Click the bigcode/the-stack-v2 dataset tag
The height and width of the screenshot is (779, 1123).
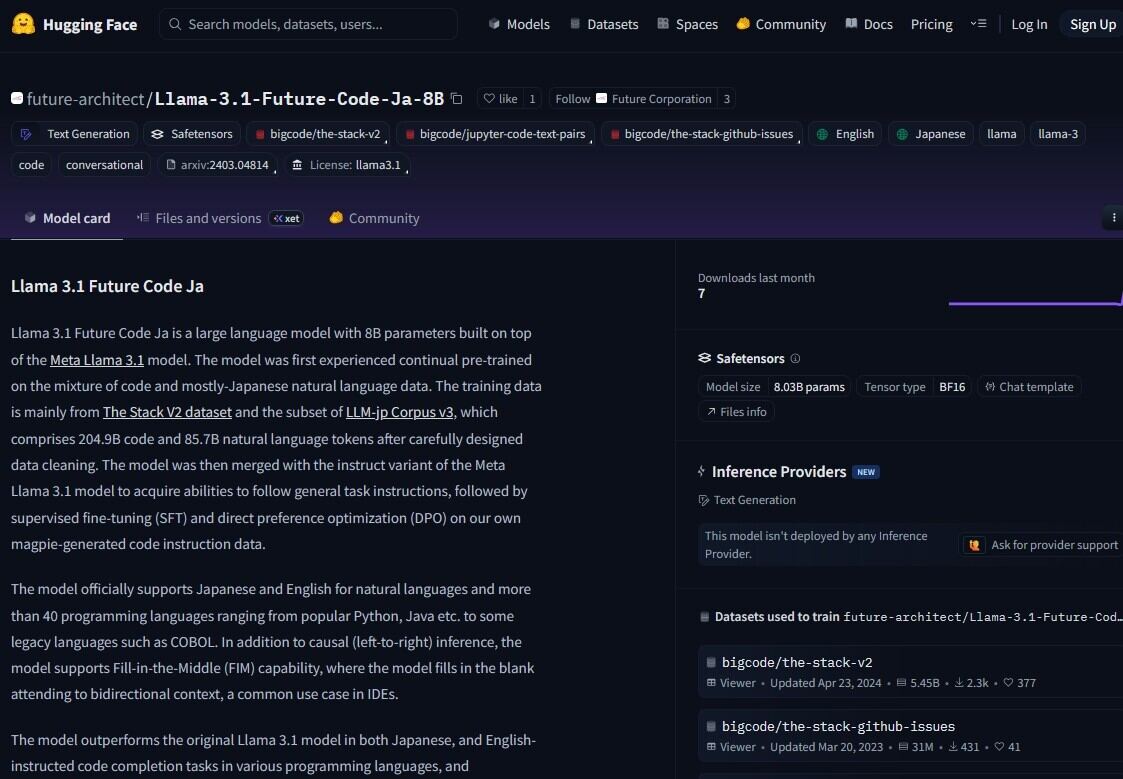(x=318, y=134)
